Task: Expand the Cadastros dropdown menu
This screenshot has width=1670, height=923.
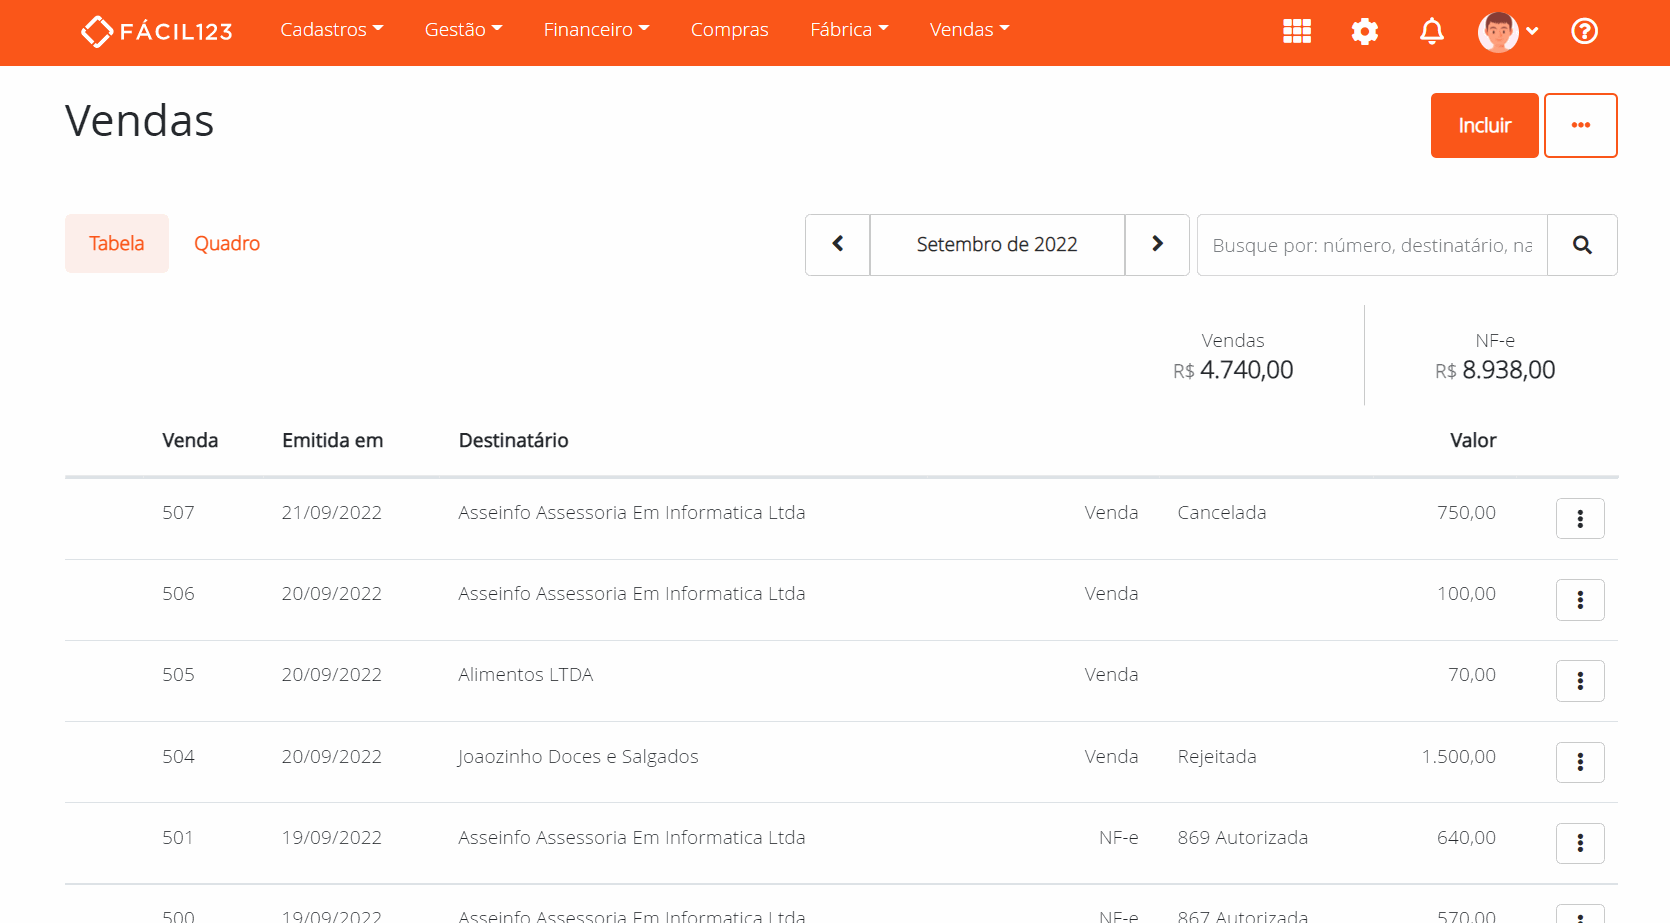Action: click(331, 30)
